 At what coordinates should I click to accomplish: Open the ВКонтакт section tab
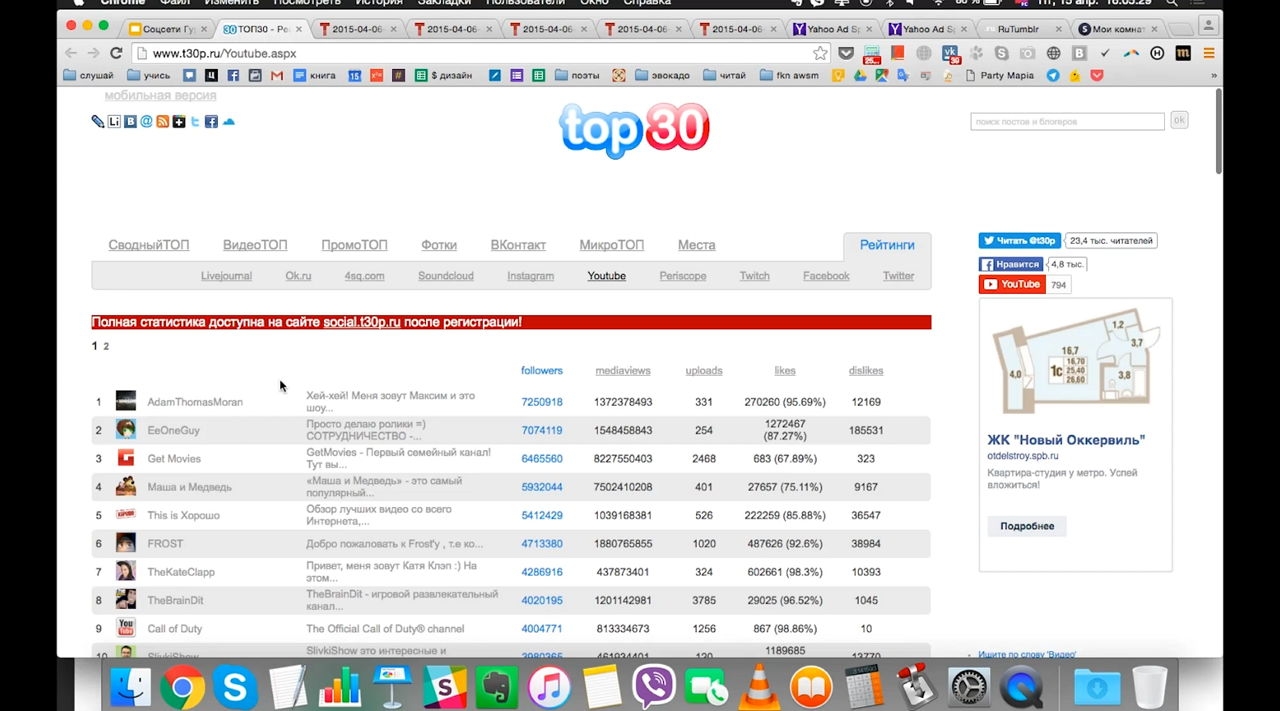(518, 245)
